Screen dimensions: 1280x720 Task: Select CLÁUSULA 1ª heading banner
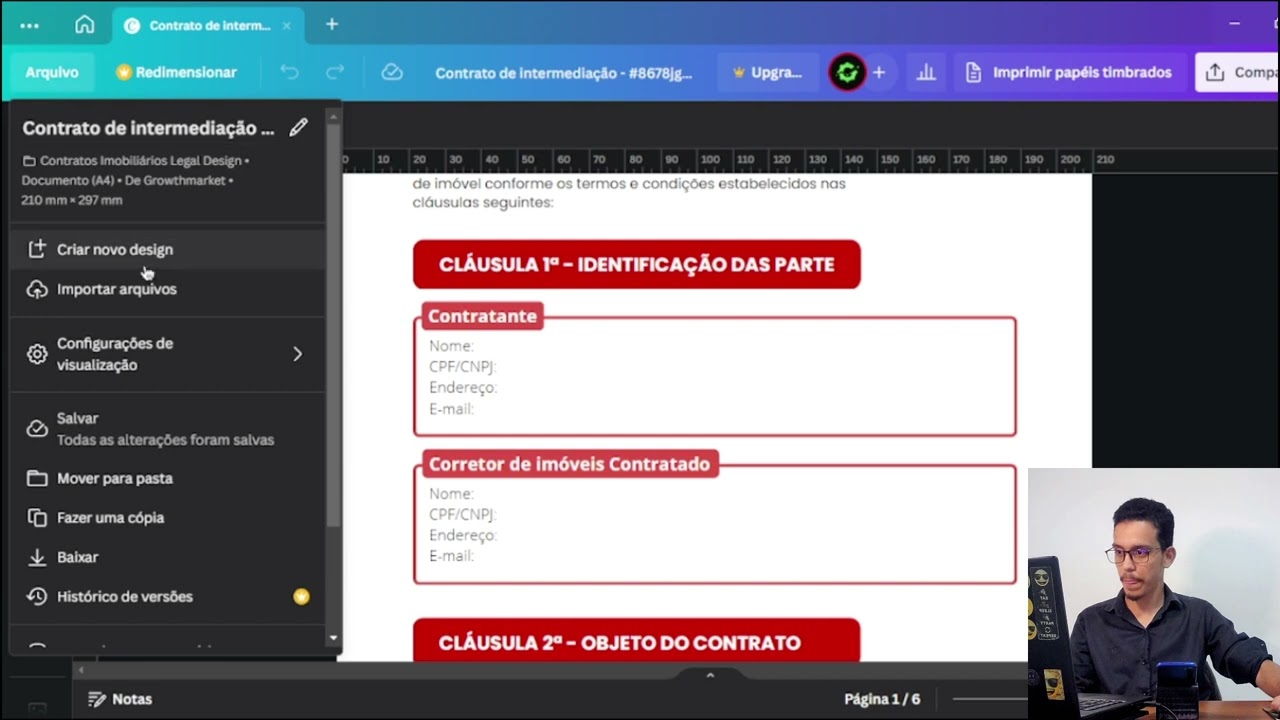click(x=636, y=265)
